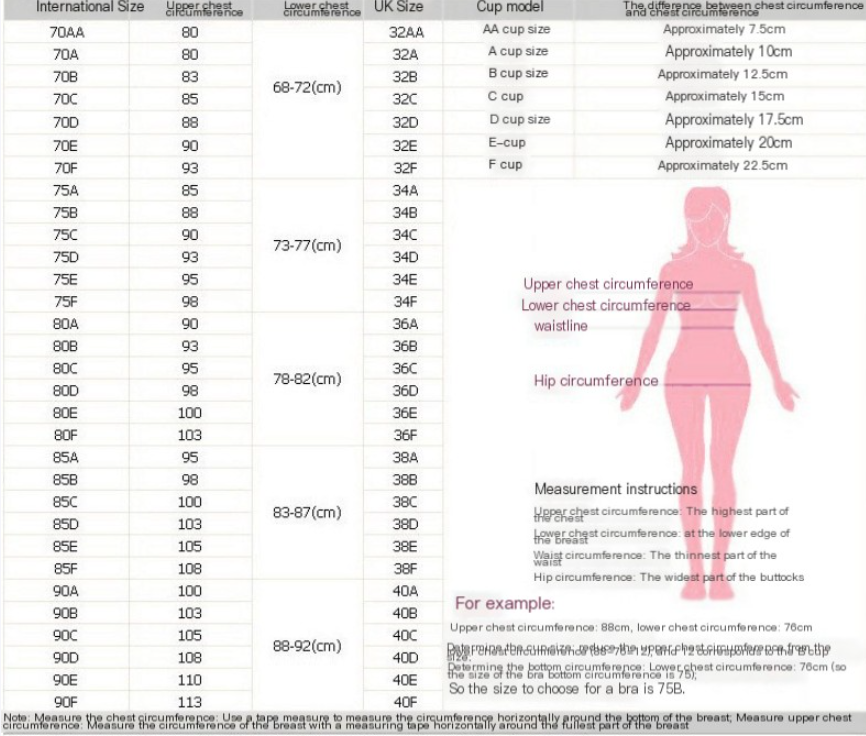The width and height of the screenshot is (866, 736).
Task: Click the Hip circumference label on the figure
Action: pos(596,381)
